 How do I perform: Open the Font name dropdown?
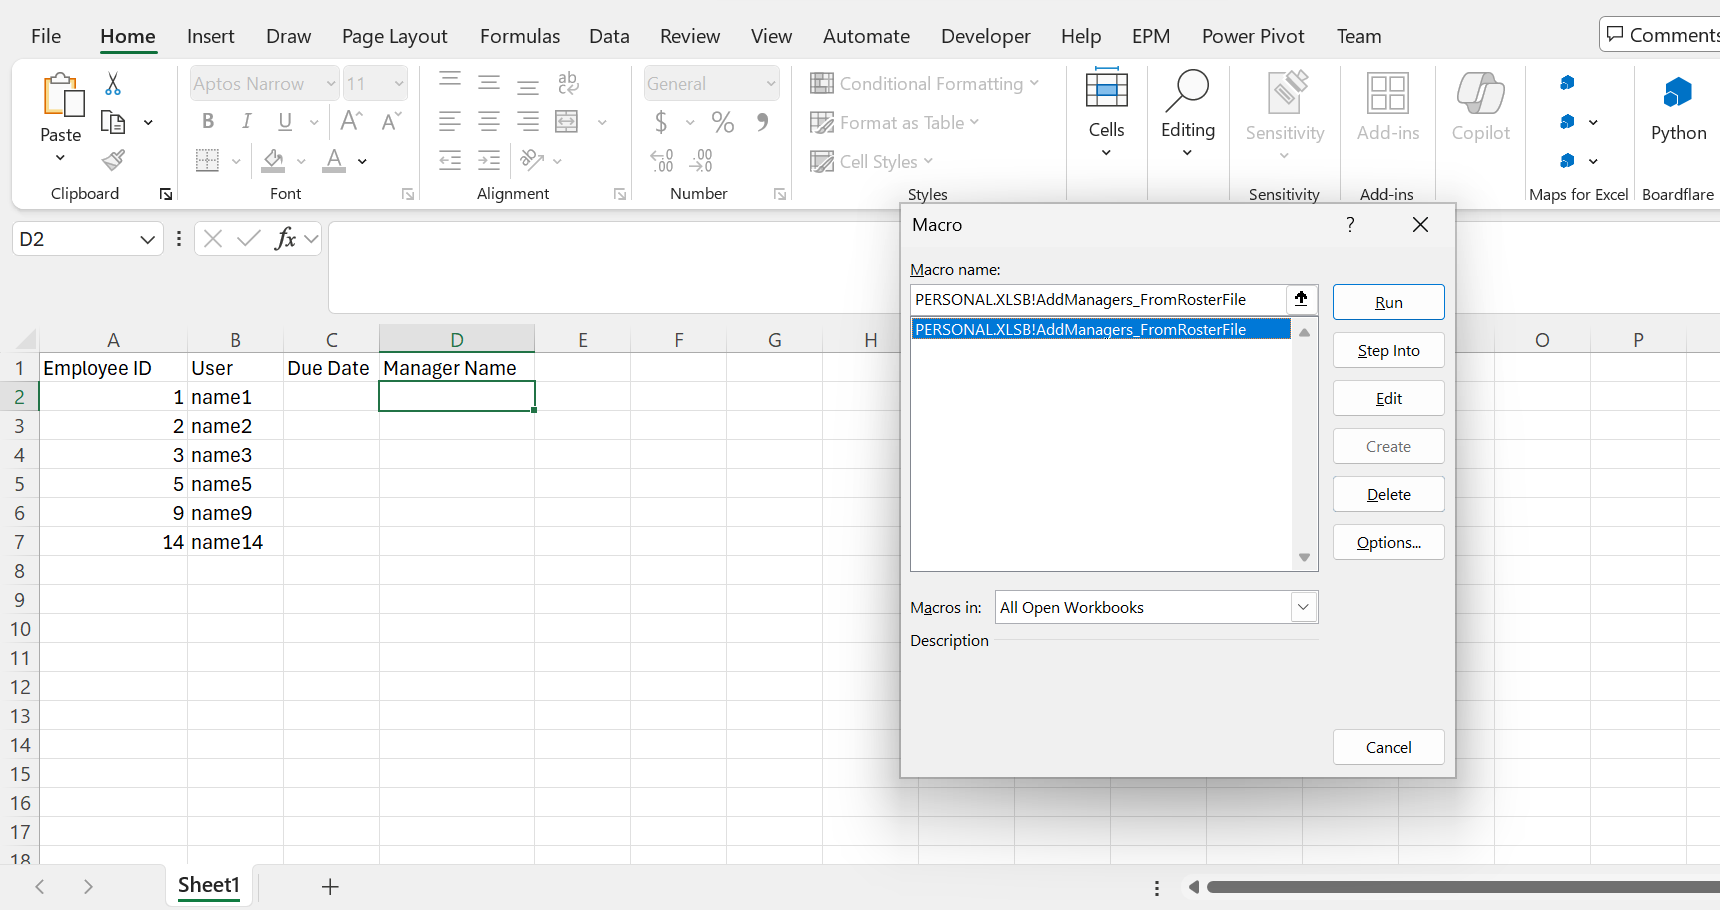point(331,84)
